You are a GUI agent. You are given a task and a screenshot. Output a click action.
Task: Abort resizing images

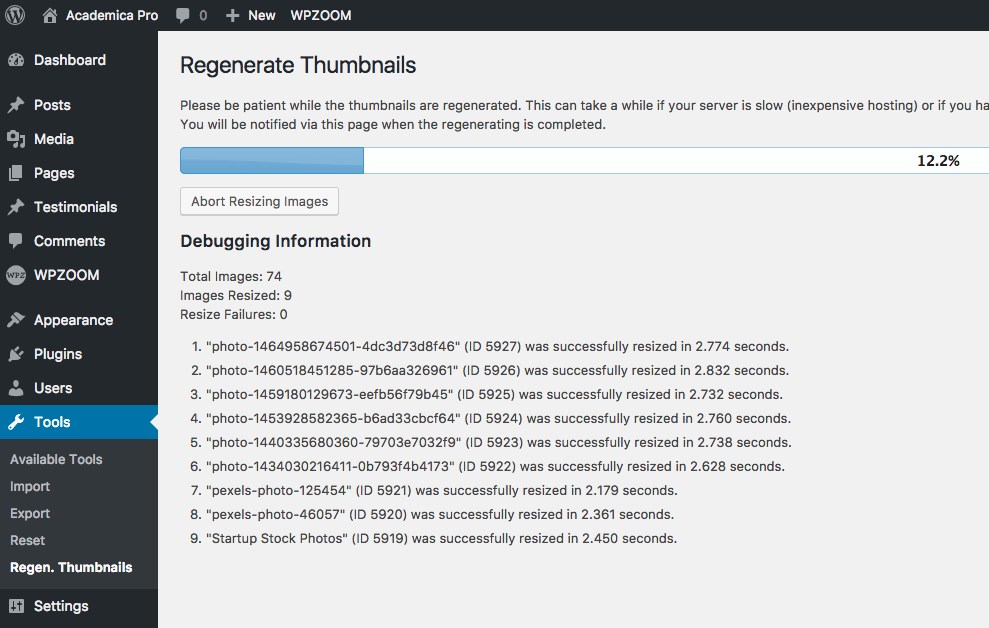click(x=259, y=201)
